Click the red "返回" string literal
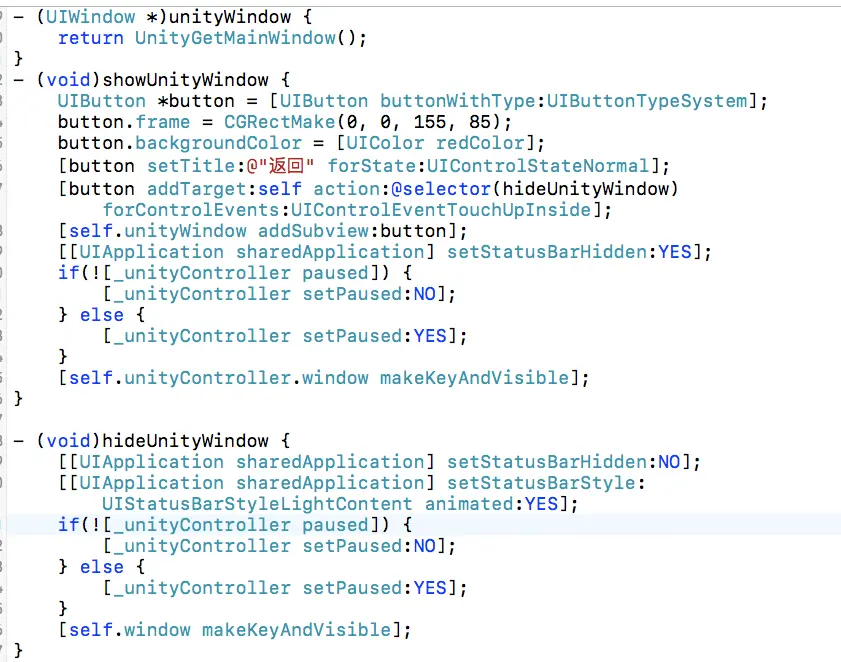 pyautogui.click(x=280, y=166)
